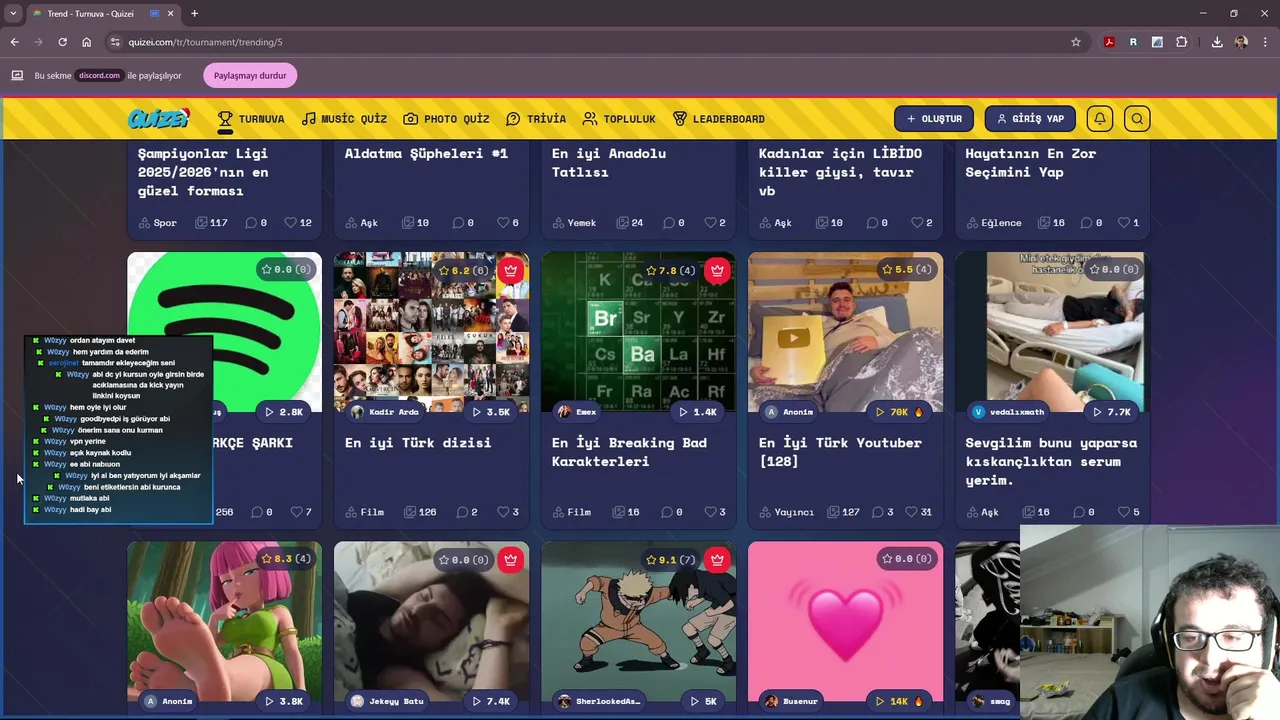Click the Spor category tag

coord(157,223)
